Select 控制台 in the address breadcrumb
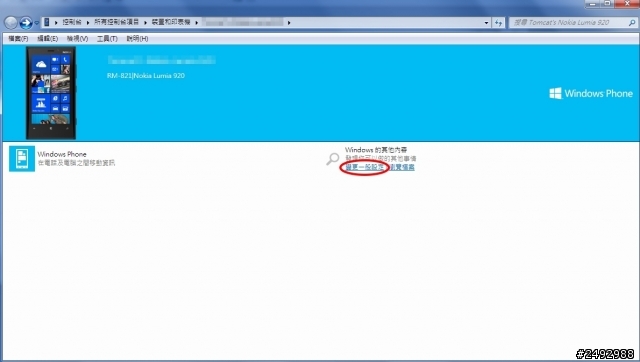640x362 pixels. click(72, 22)
